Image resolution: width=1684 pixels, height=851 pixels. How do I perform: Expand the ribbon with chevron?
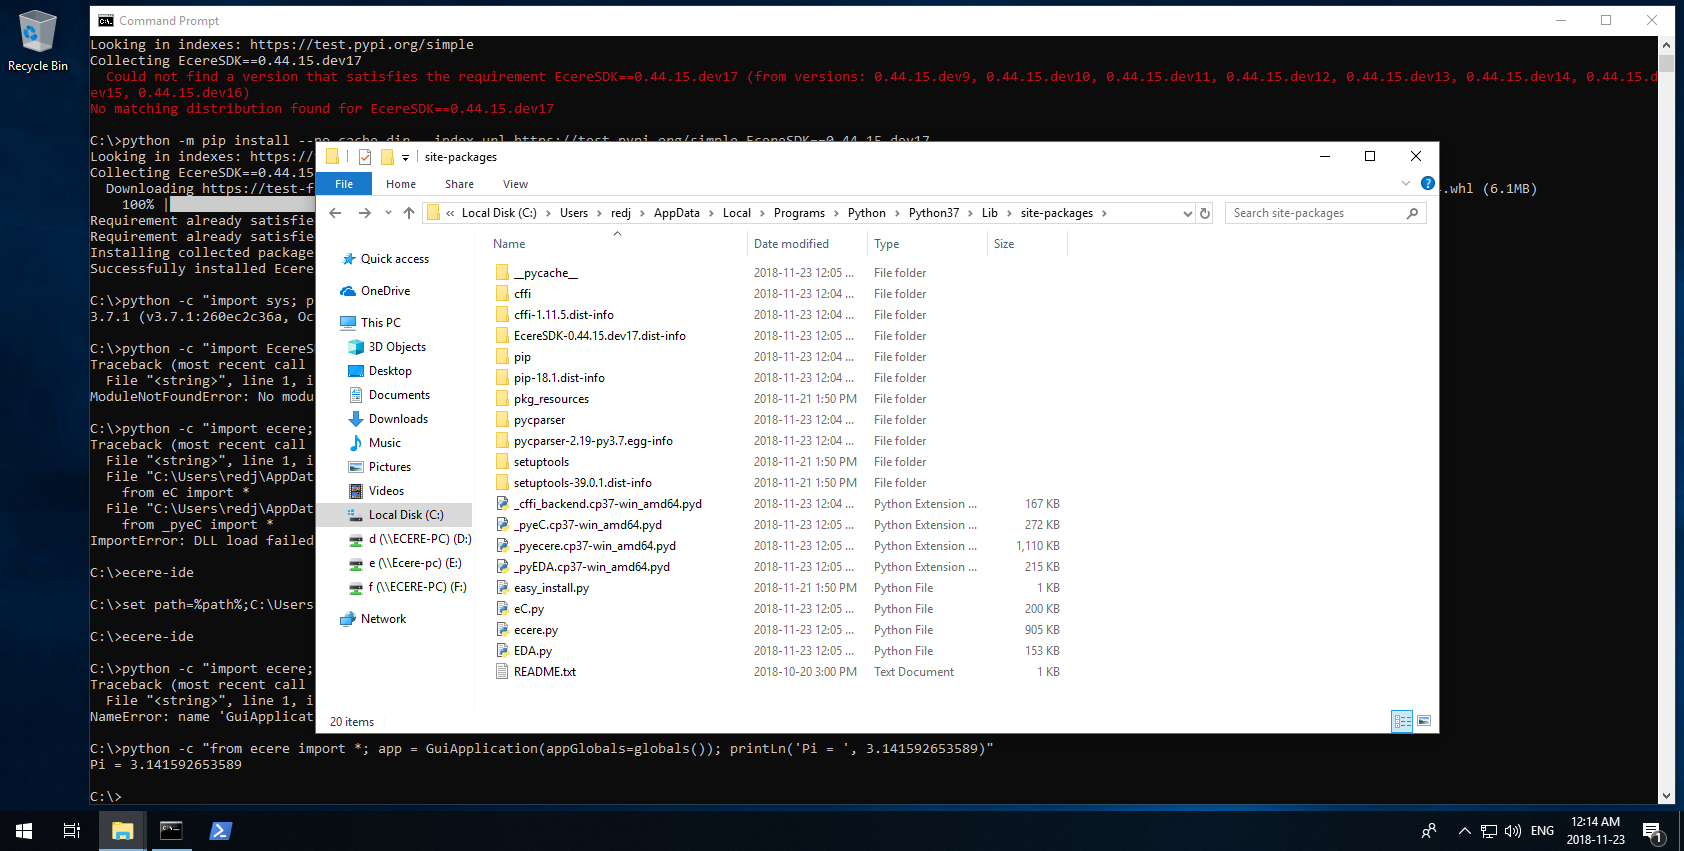coord(1406,183)
